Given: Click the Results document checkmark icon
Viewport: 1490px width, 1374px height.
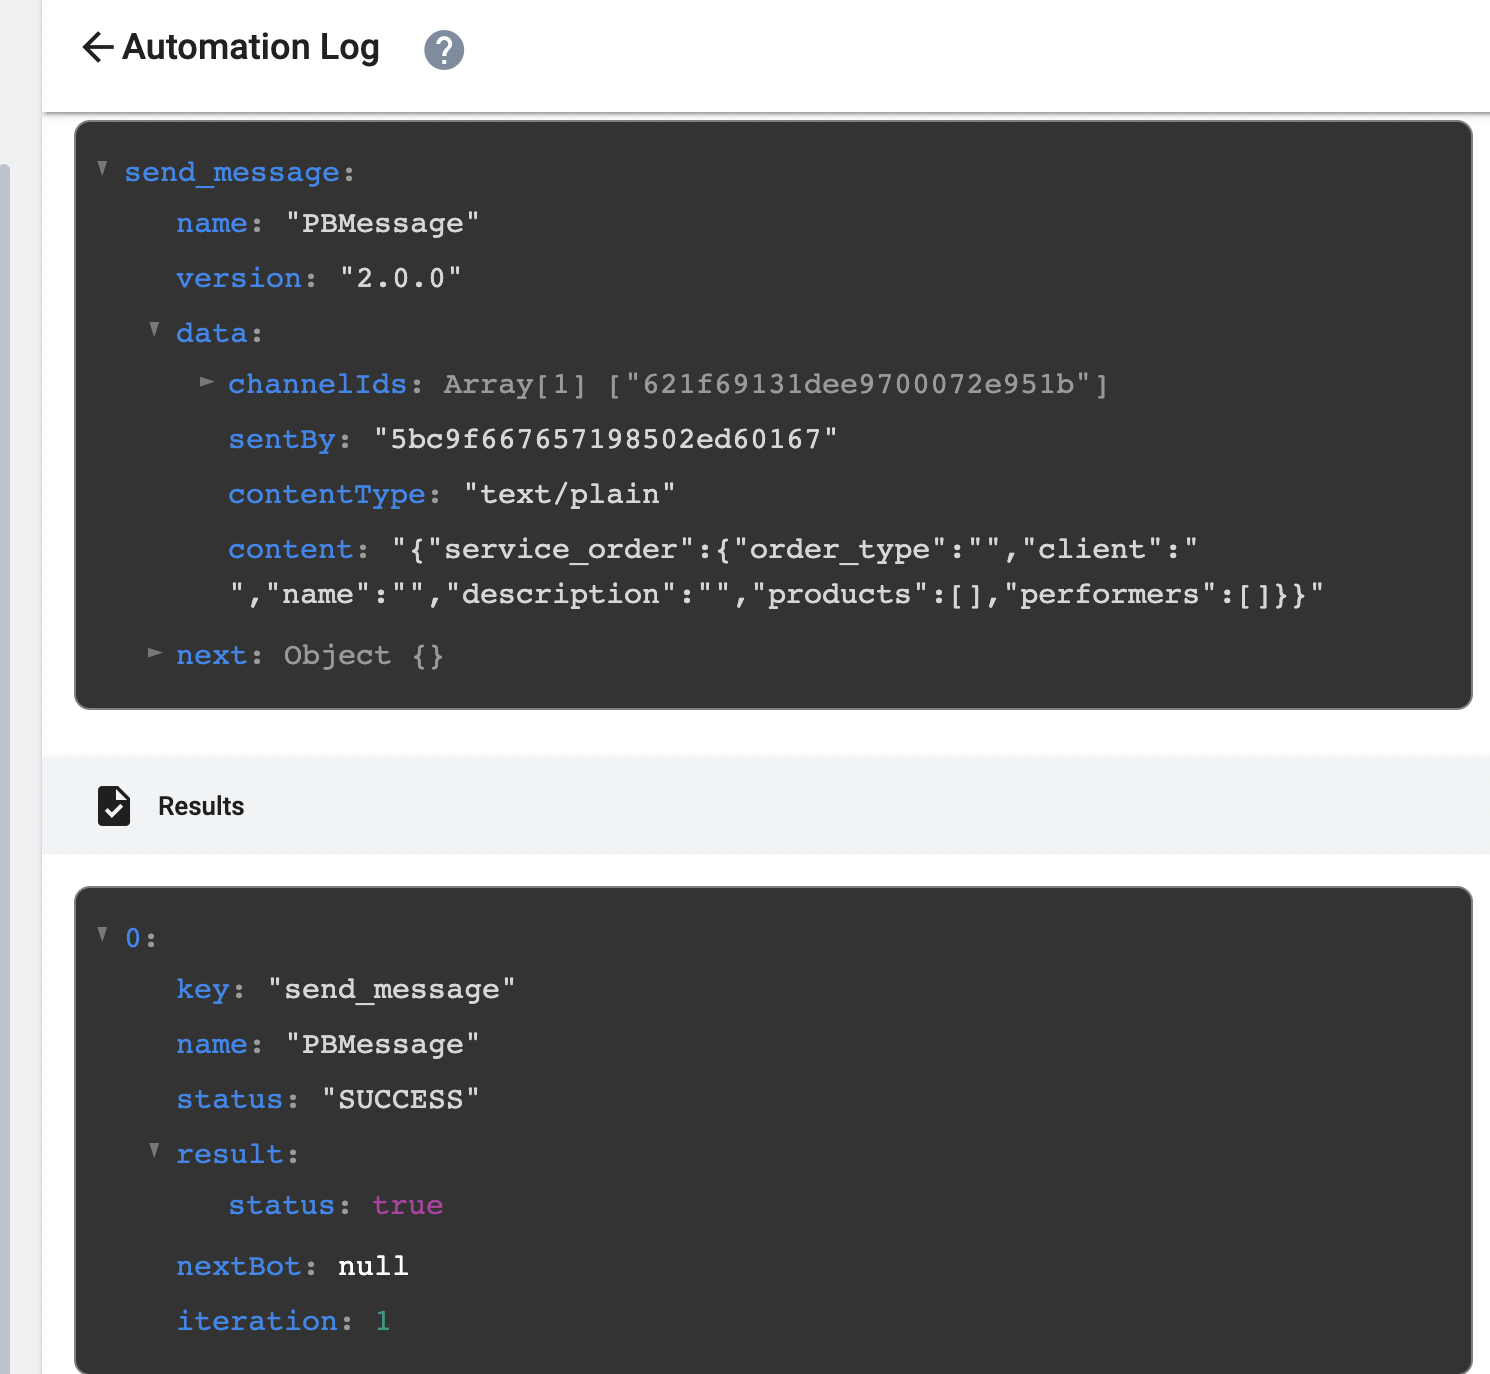Looking at the screenshot, I should point(114,806).
